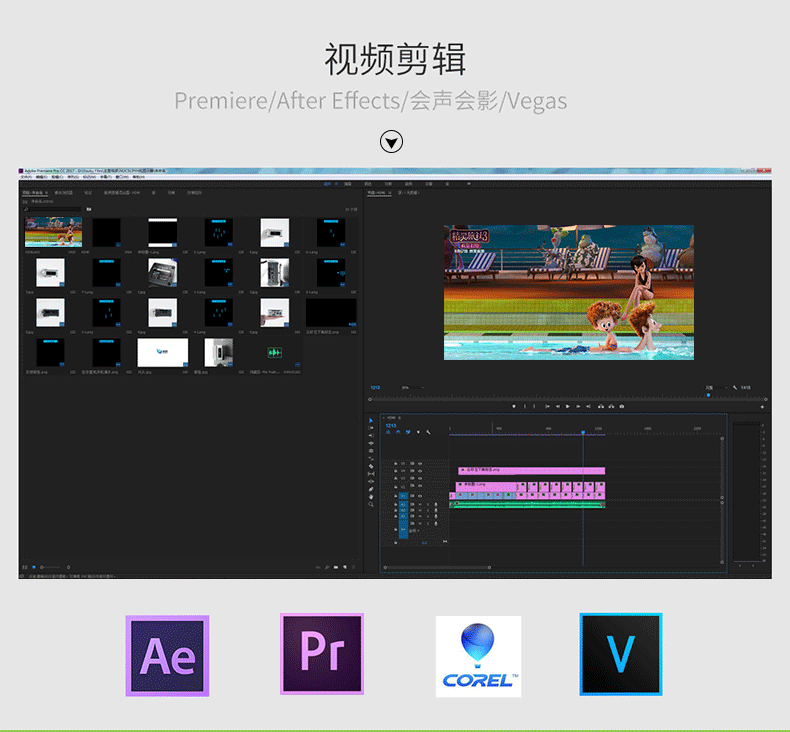Image resolution: width=790 pixels, height=732 pixels.
Task: Open timeline display settings wrench
Action: coord(428,432)
